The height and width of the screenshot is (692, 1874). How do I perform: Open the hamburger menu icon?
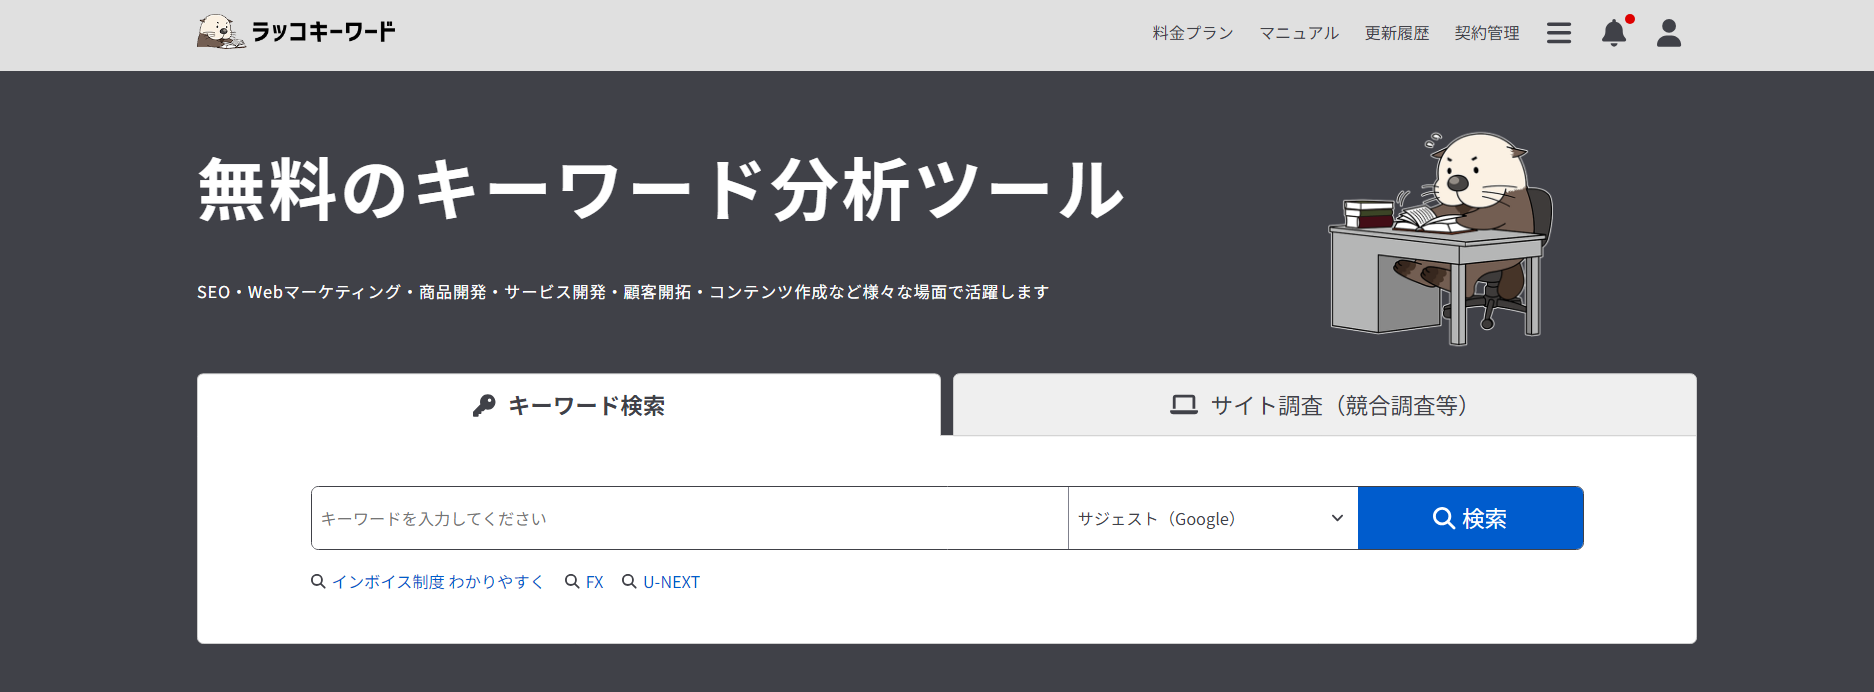pos(1558,33)
